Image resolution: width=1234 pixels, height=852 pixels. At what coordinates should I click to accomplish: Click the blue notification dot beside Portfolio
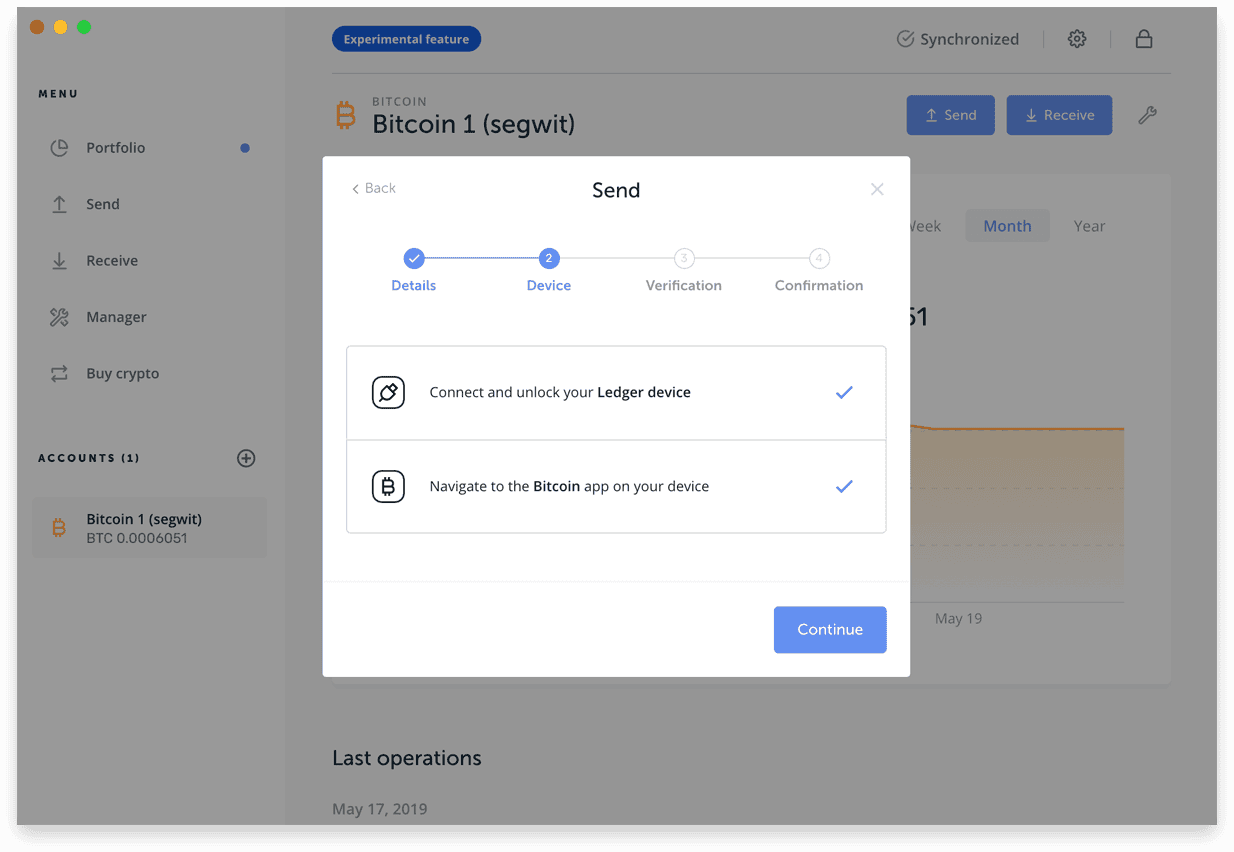(245, 148)
